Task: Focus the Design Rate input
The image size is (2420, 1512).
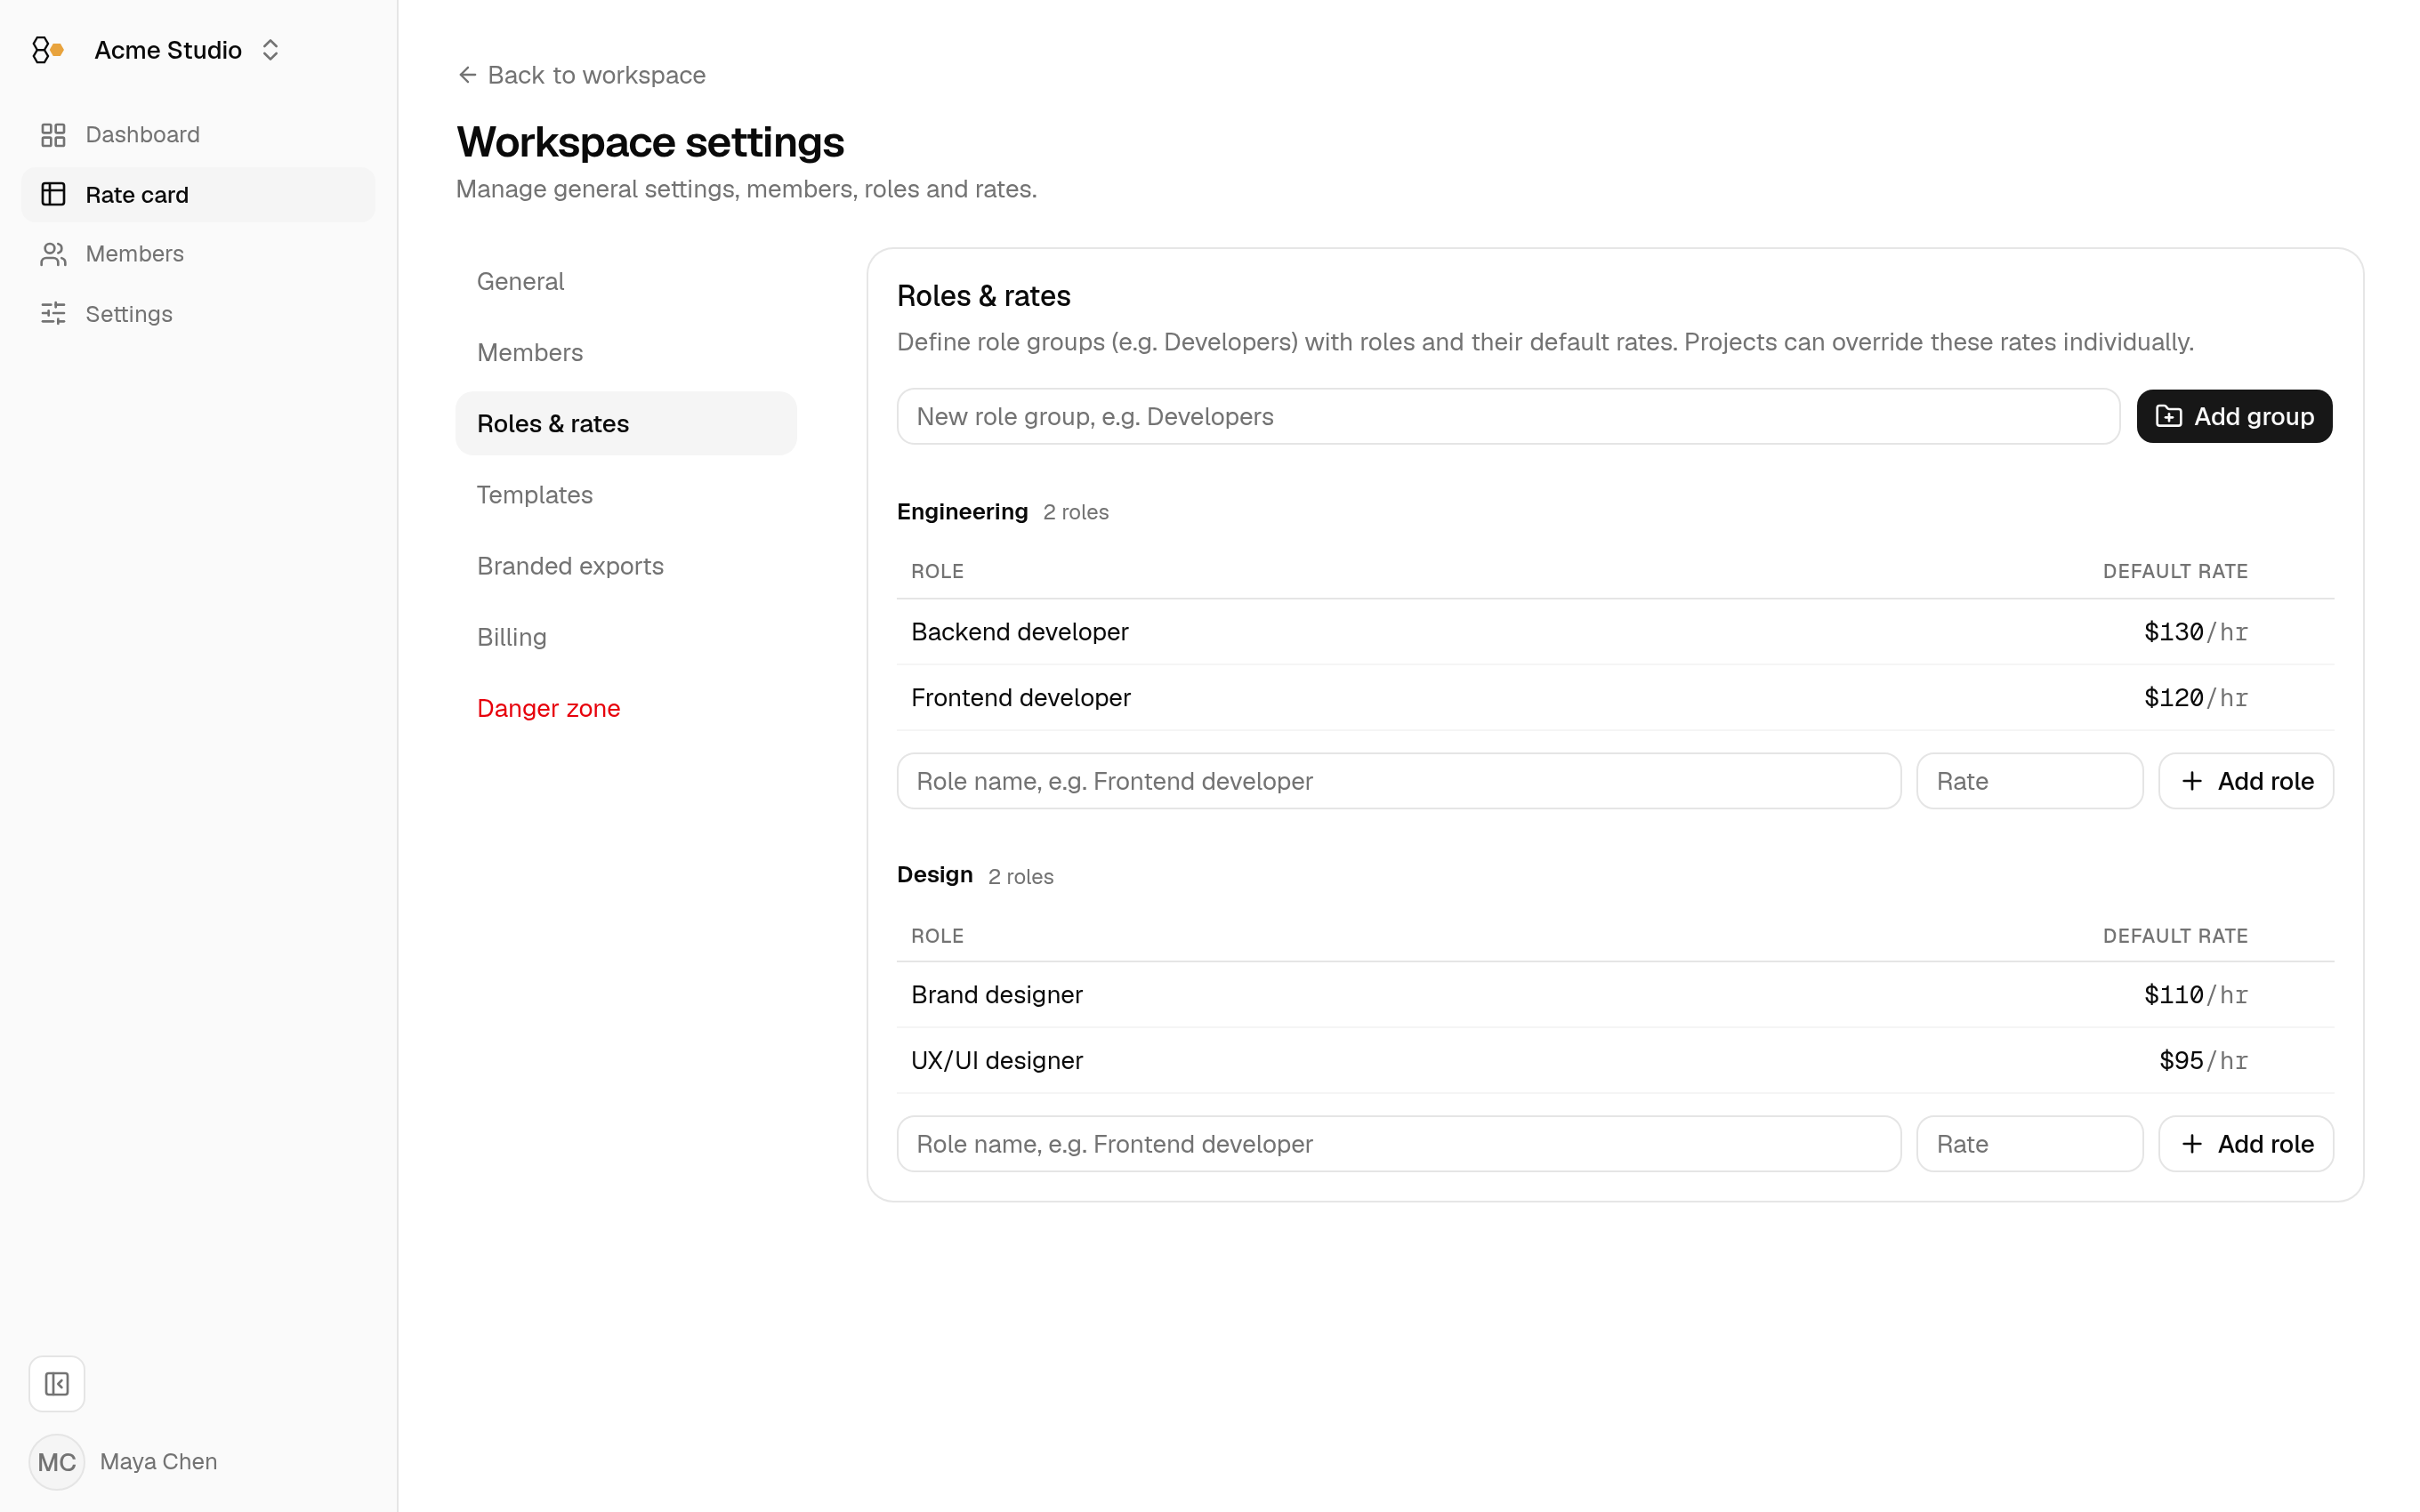Action: (2029, 1144)
